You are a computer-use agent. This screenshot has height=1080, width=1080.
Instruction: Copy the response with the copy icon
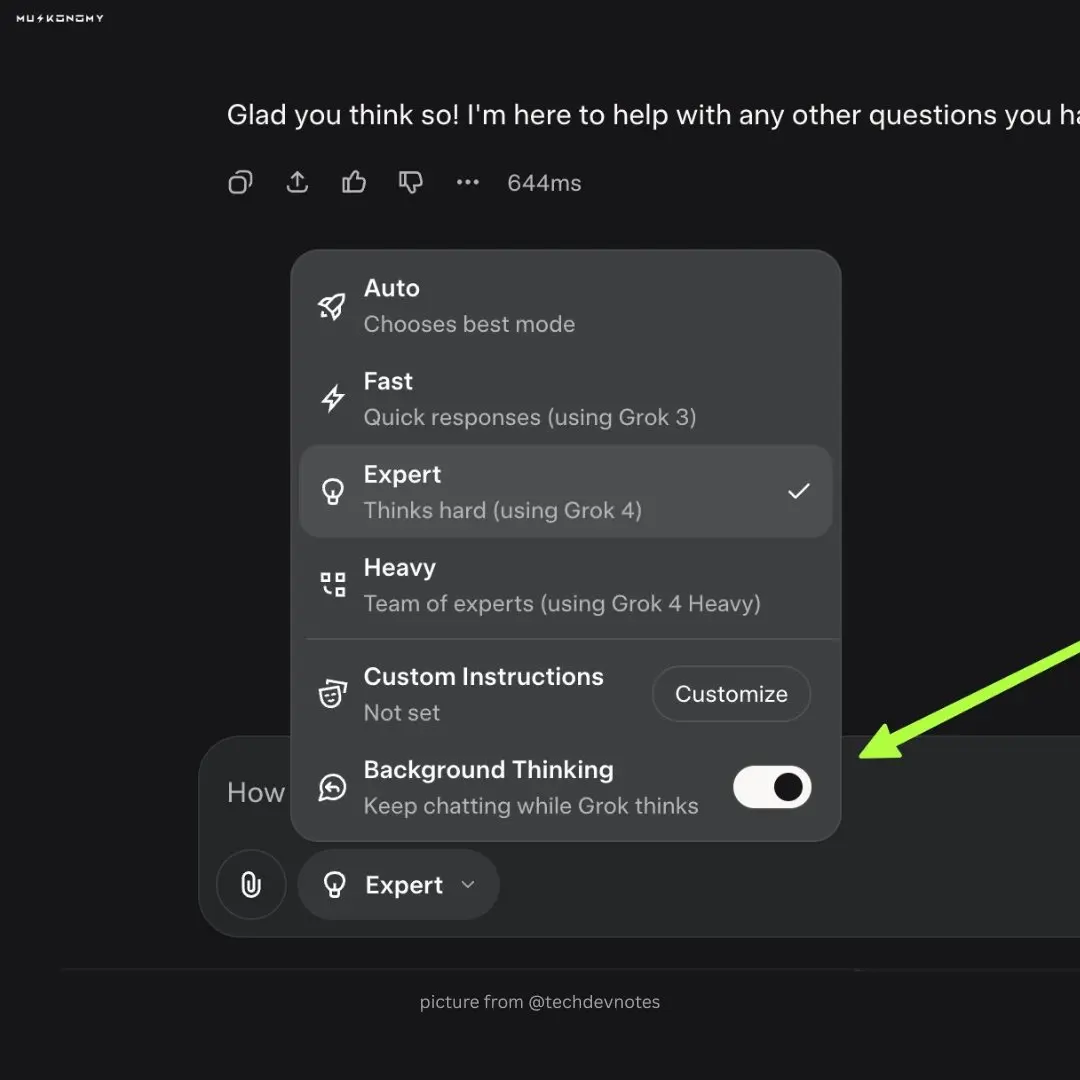pos(240,183)
